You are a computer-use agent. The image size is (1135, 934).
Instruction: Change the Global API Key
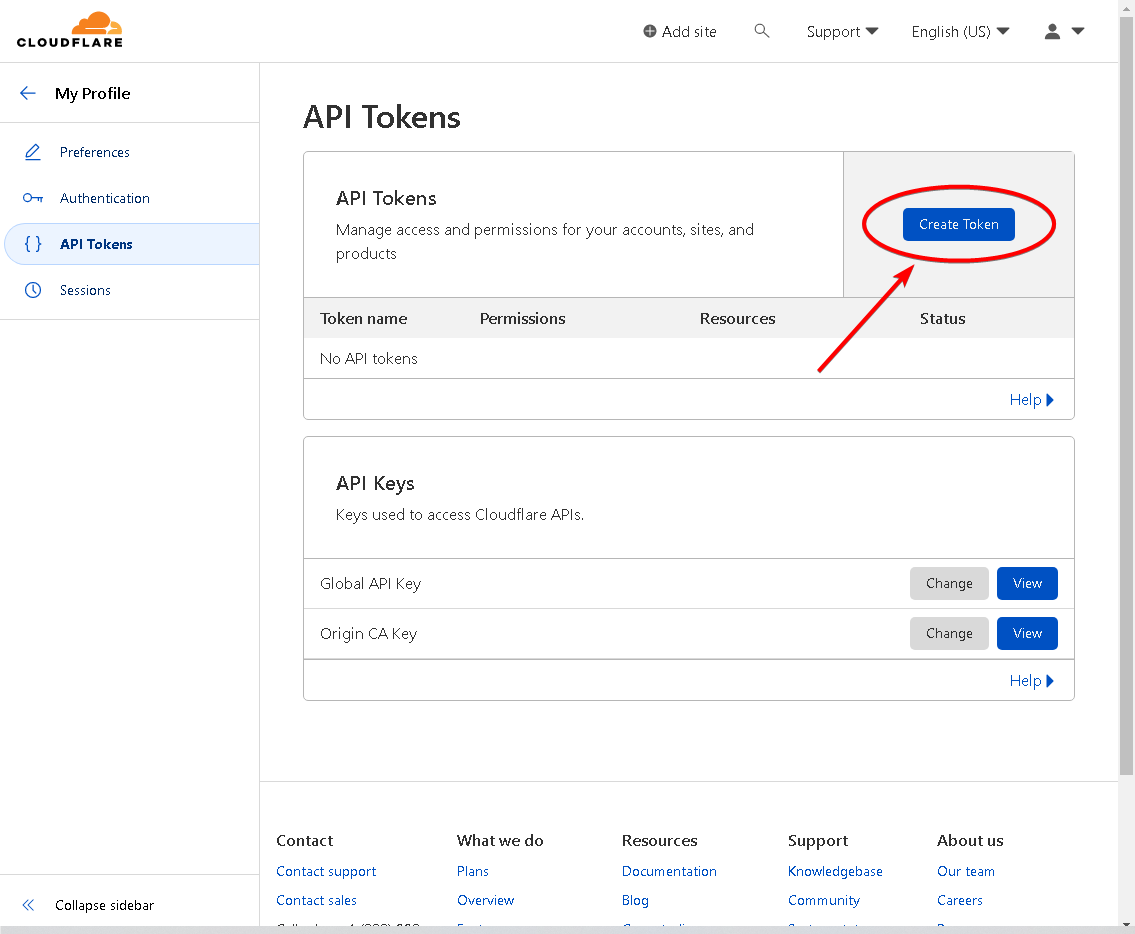click(949, 584)
